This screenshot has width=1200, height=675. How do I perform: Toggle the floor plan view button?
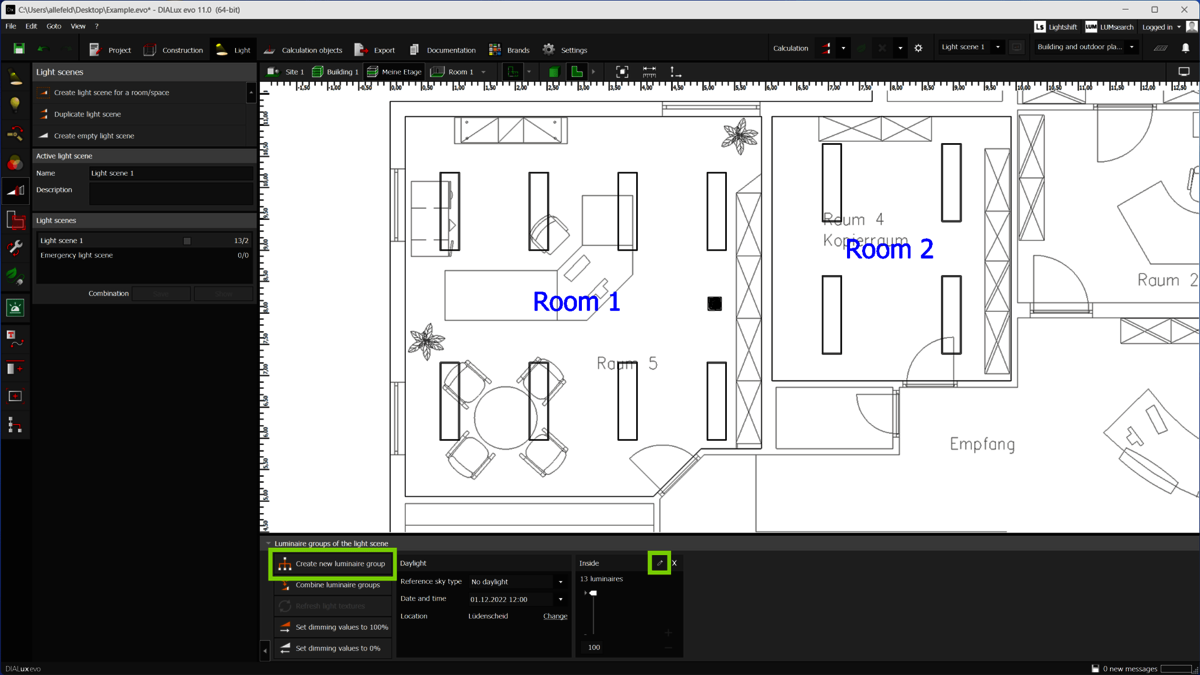577,72
